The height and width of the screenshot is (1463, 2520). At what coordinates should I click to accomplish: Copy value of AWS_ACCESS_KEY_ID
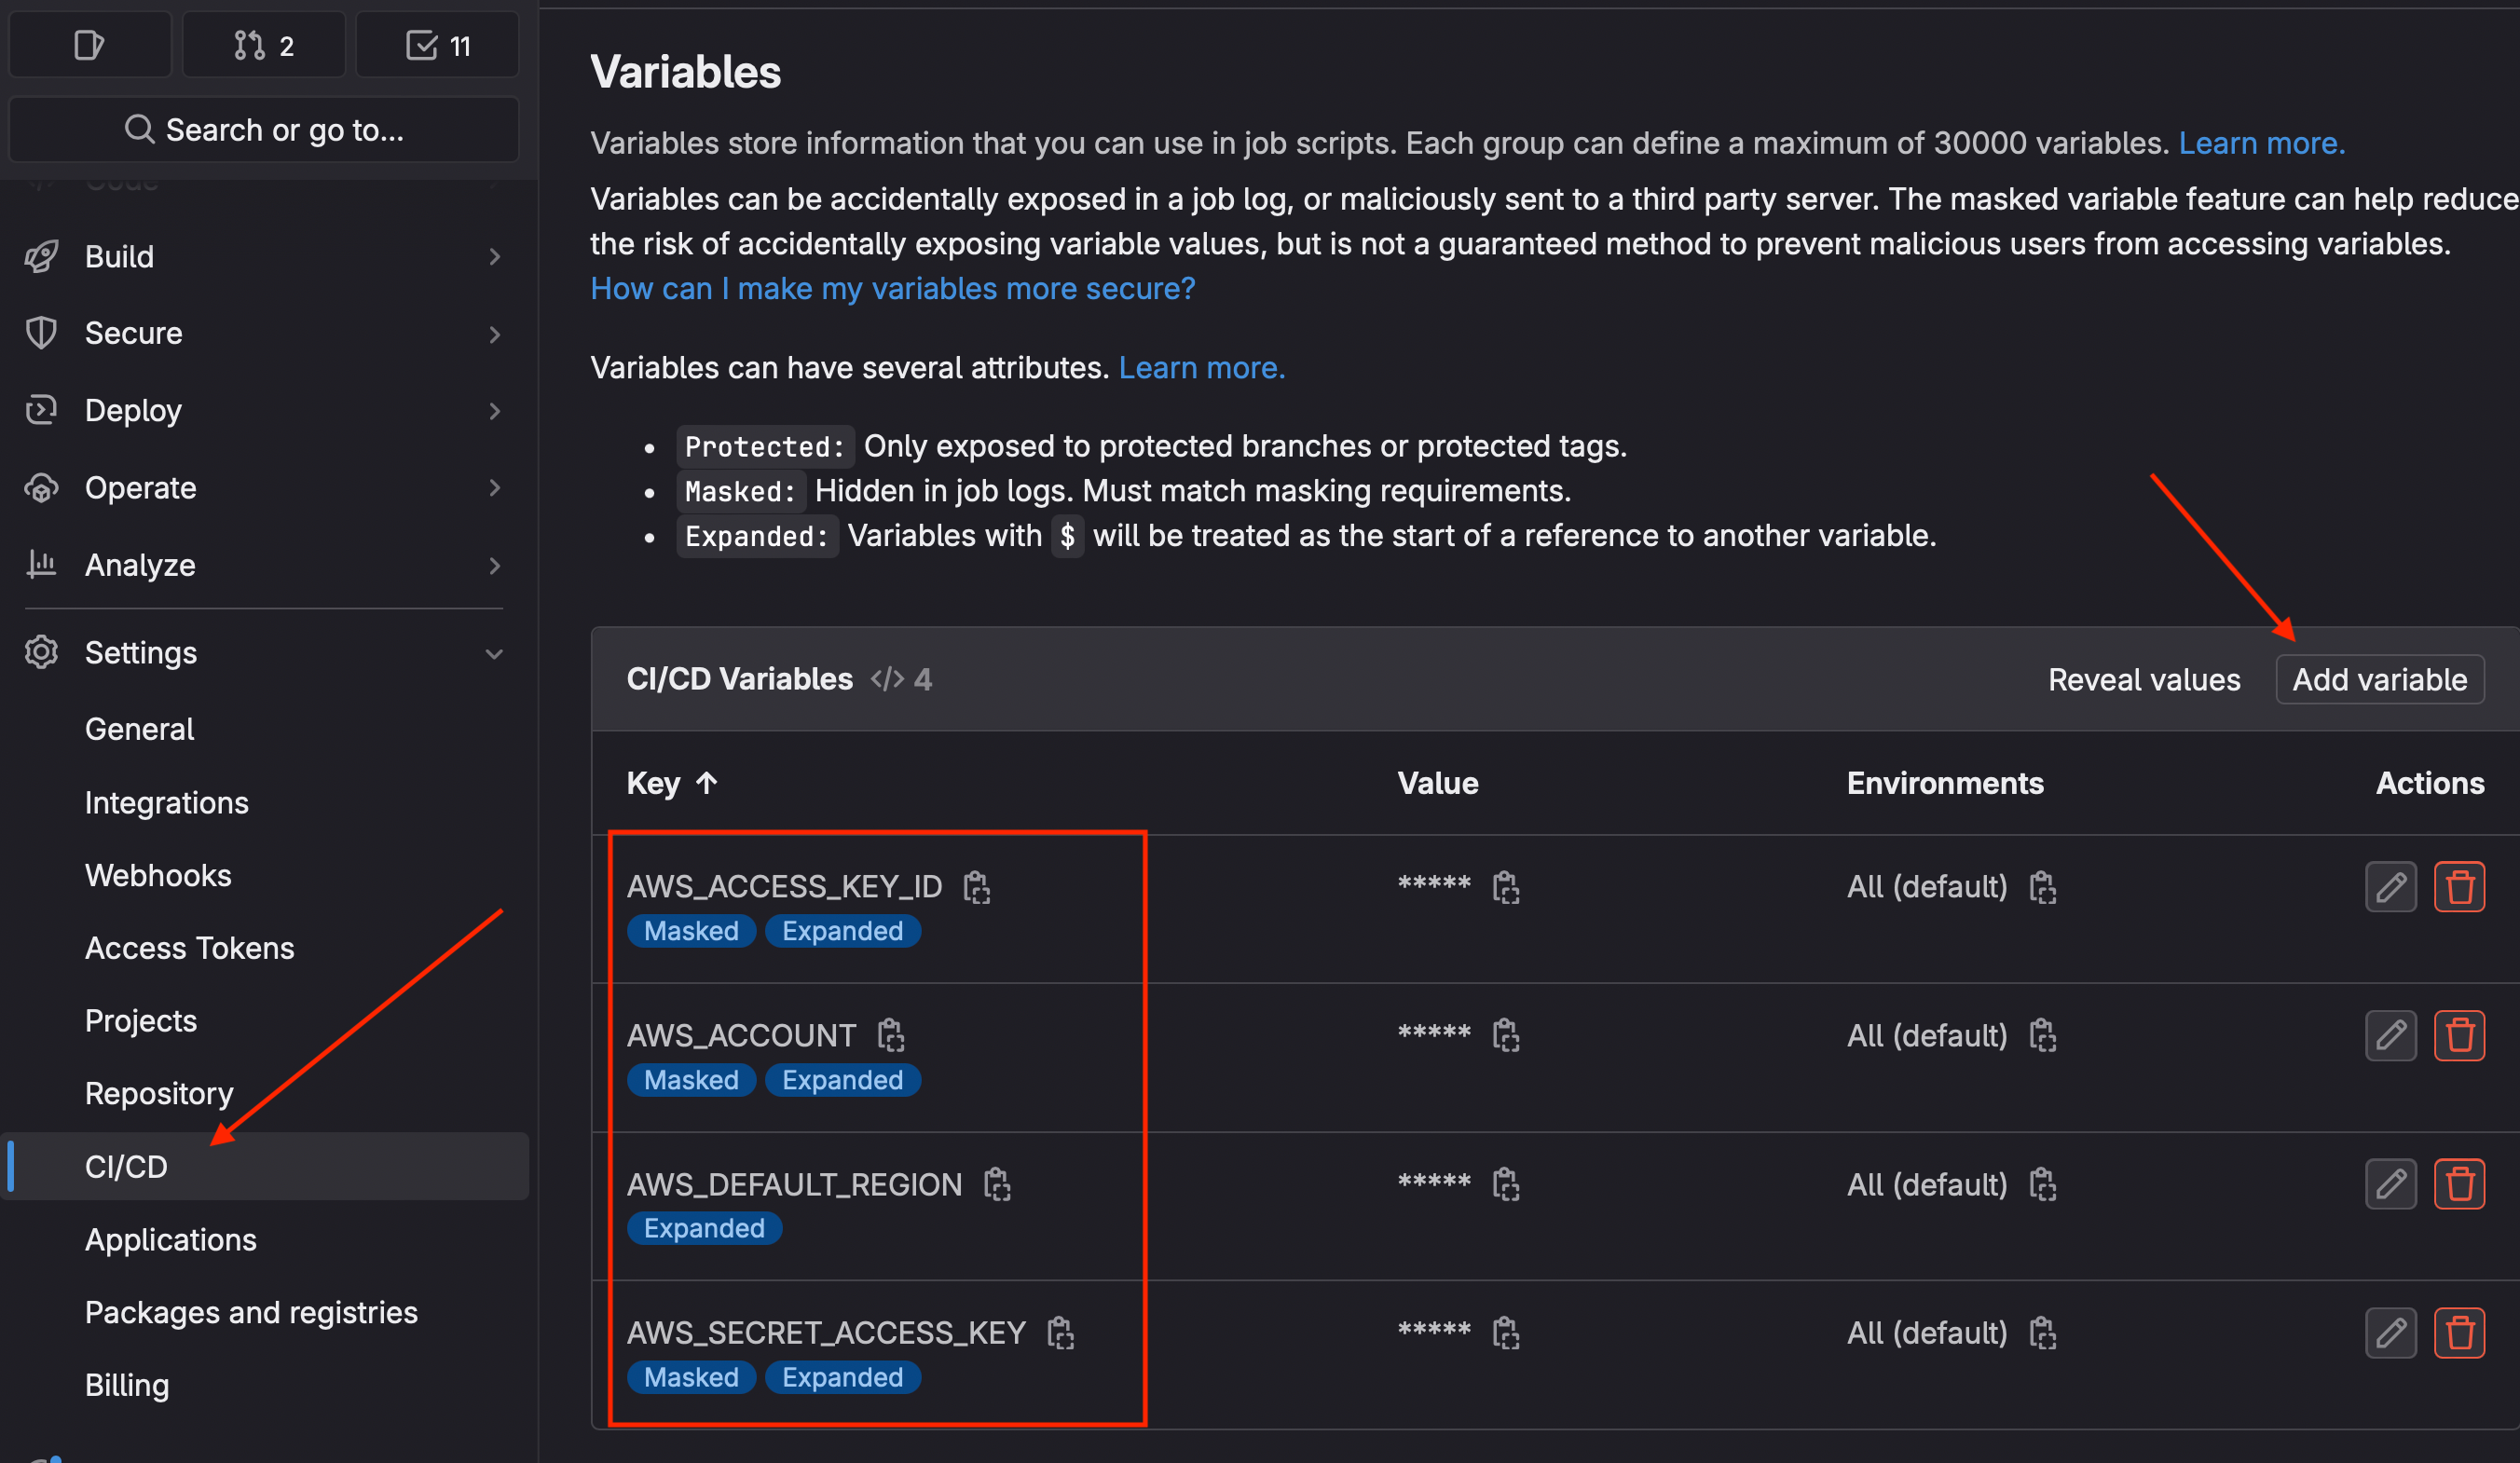tap(1505, 887)
